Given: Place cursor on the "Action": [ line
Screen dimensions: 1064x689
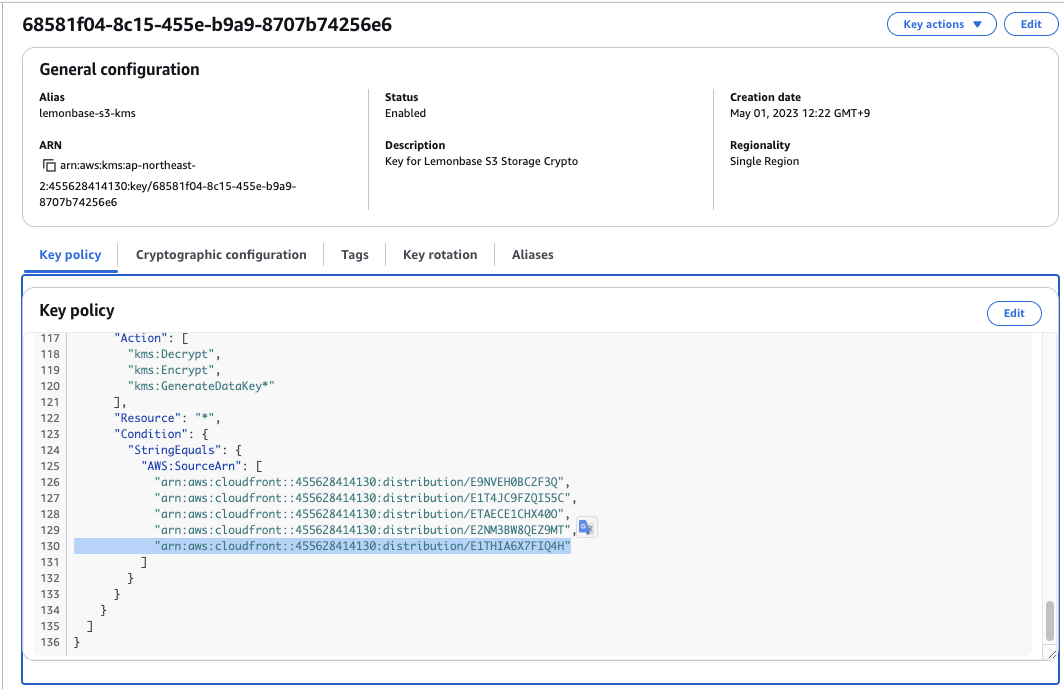Looking at the screenshot, I should point(151,337).
